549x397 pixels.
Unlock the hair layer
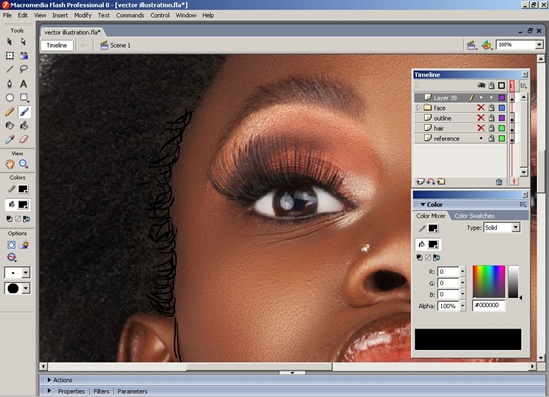point(492,128)
